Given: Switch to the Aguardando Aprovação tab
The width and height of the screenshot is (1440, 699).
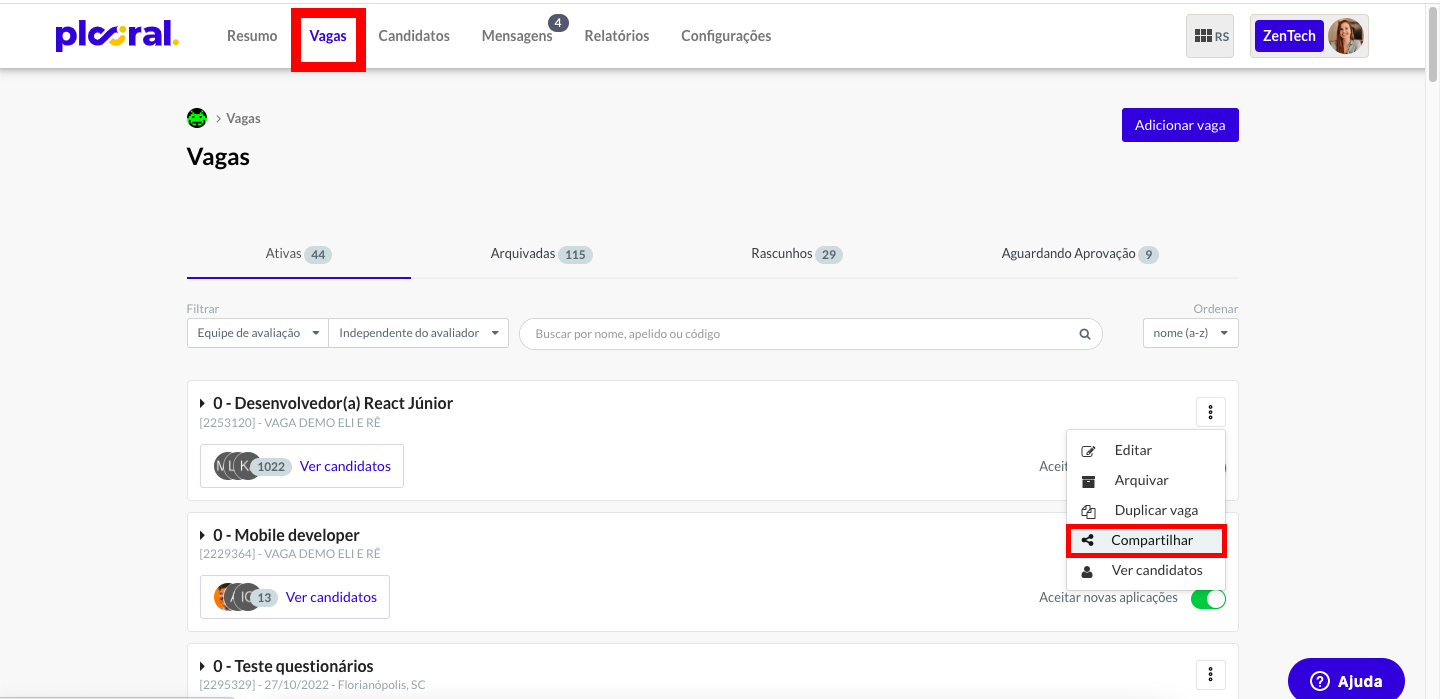Looking at the screenshot, I should pos(1080,254).
